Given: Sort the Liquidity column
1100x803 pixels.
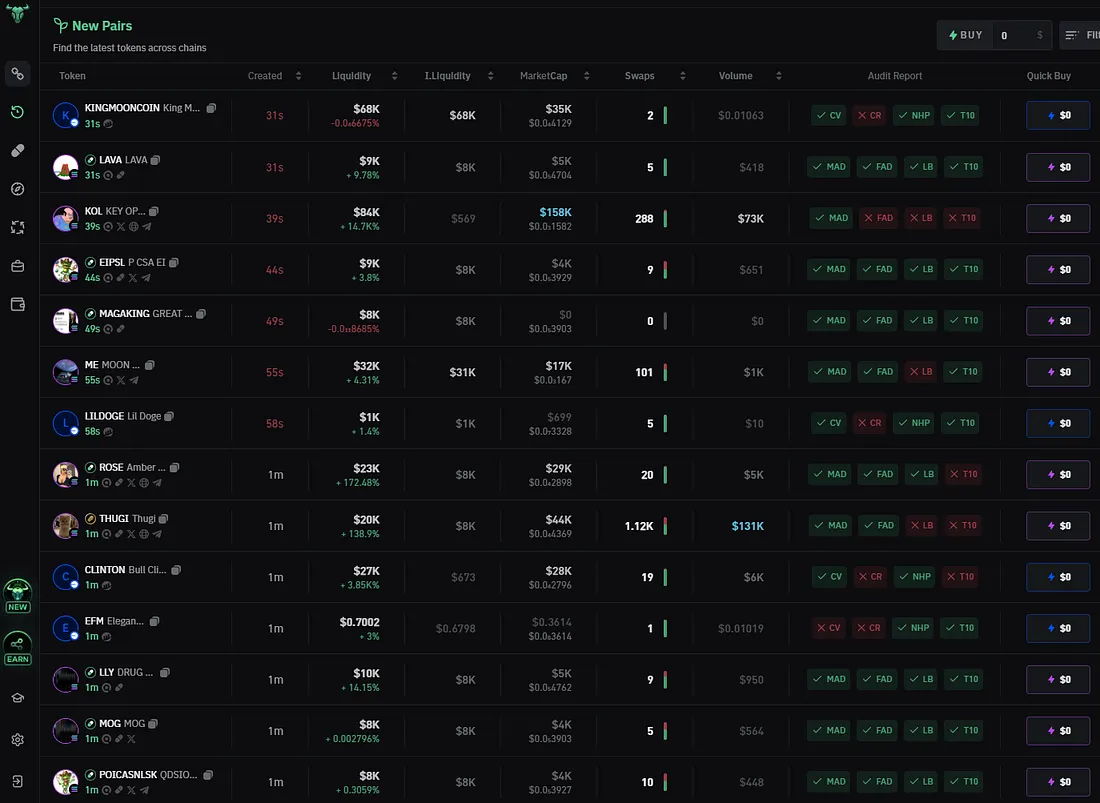Looking at the screenshot, I should coord(394,75).
